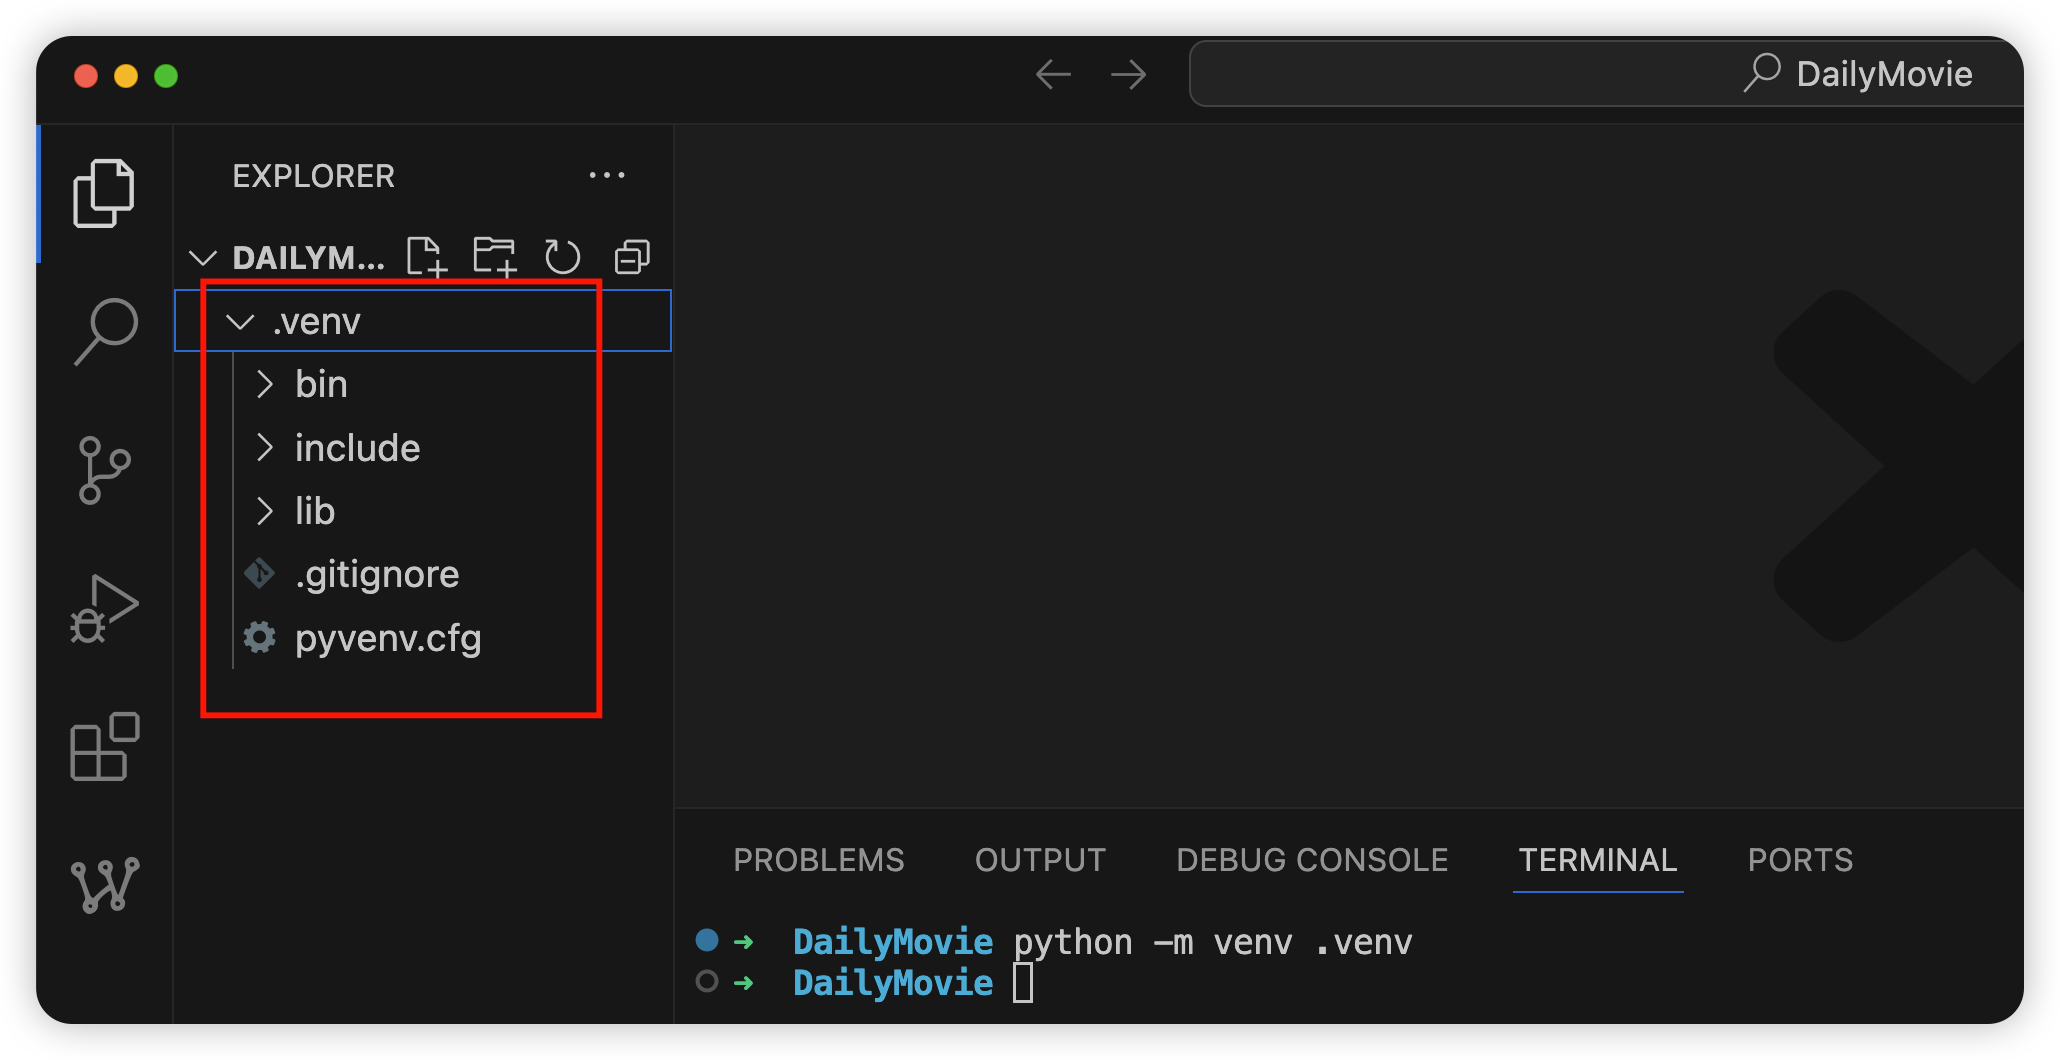2060x1060 pixels.
Task: Create a new folder in DailyMovie
Action: [494, 257]
